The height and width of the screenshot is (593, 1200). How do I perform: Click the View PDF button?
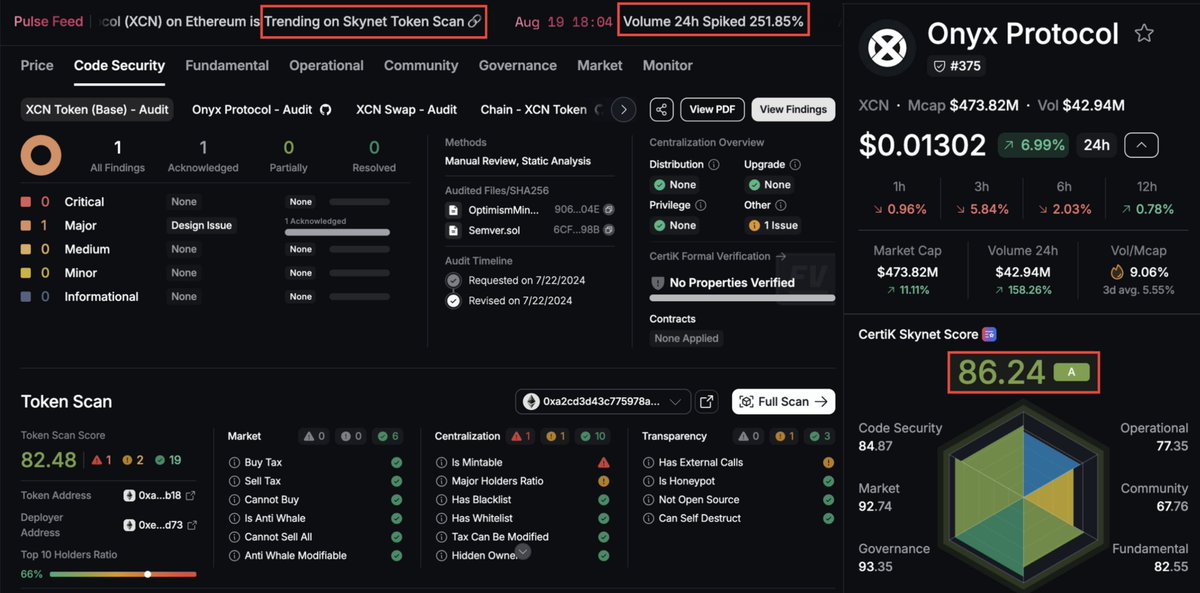point(712,109)
